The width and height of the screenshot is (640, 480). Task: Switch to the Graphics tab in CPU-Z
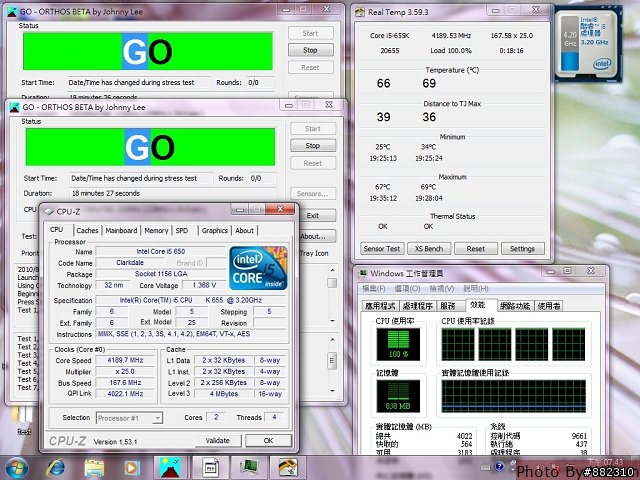pos(215,230)
